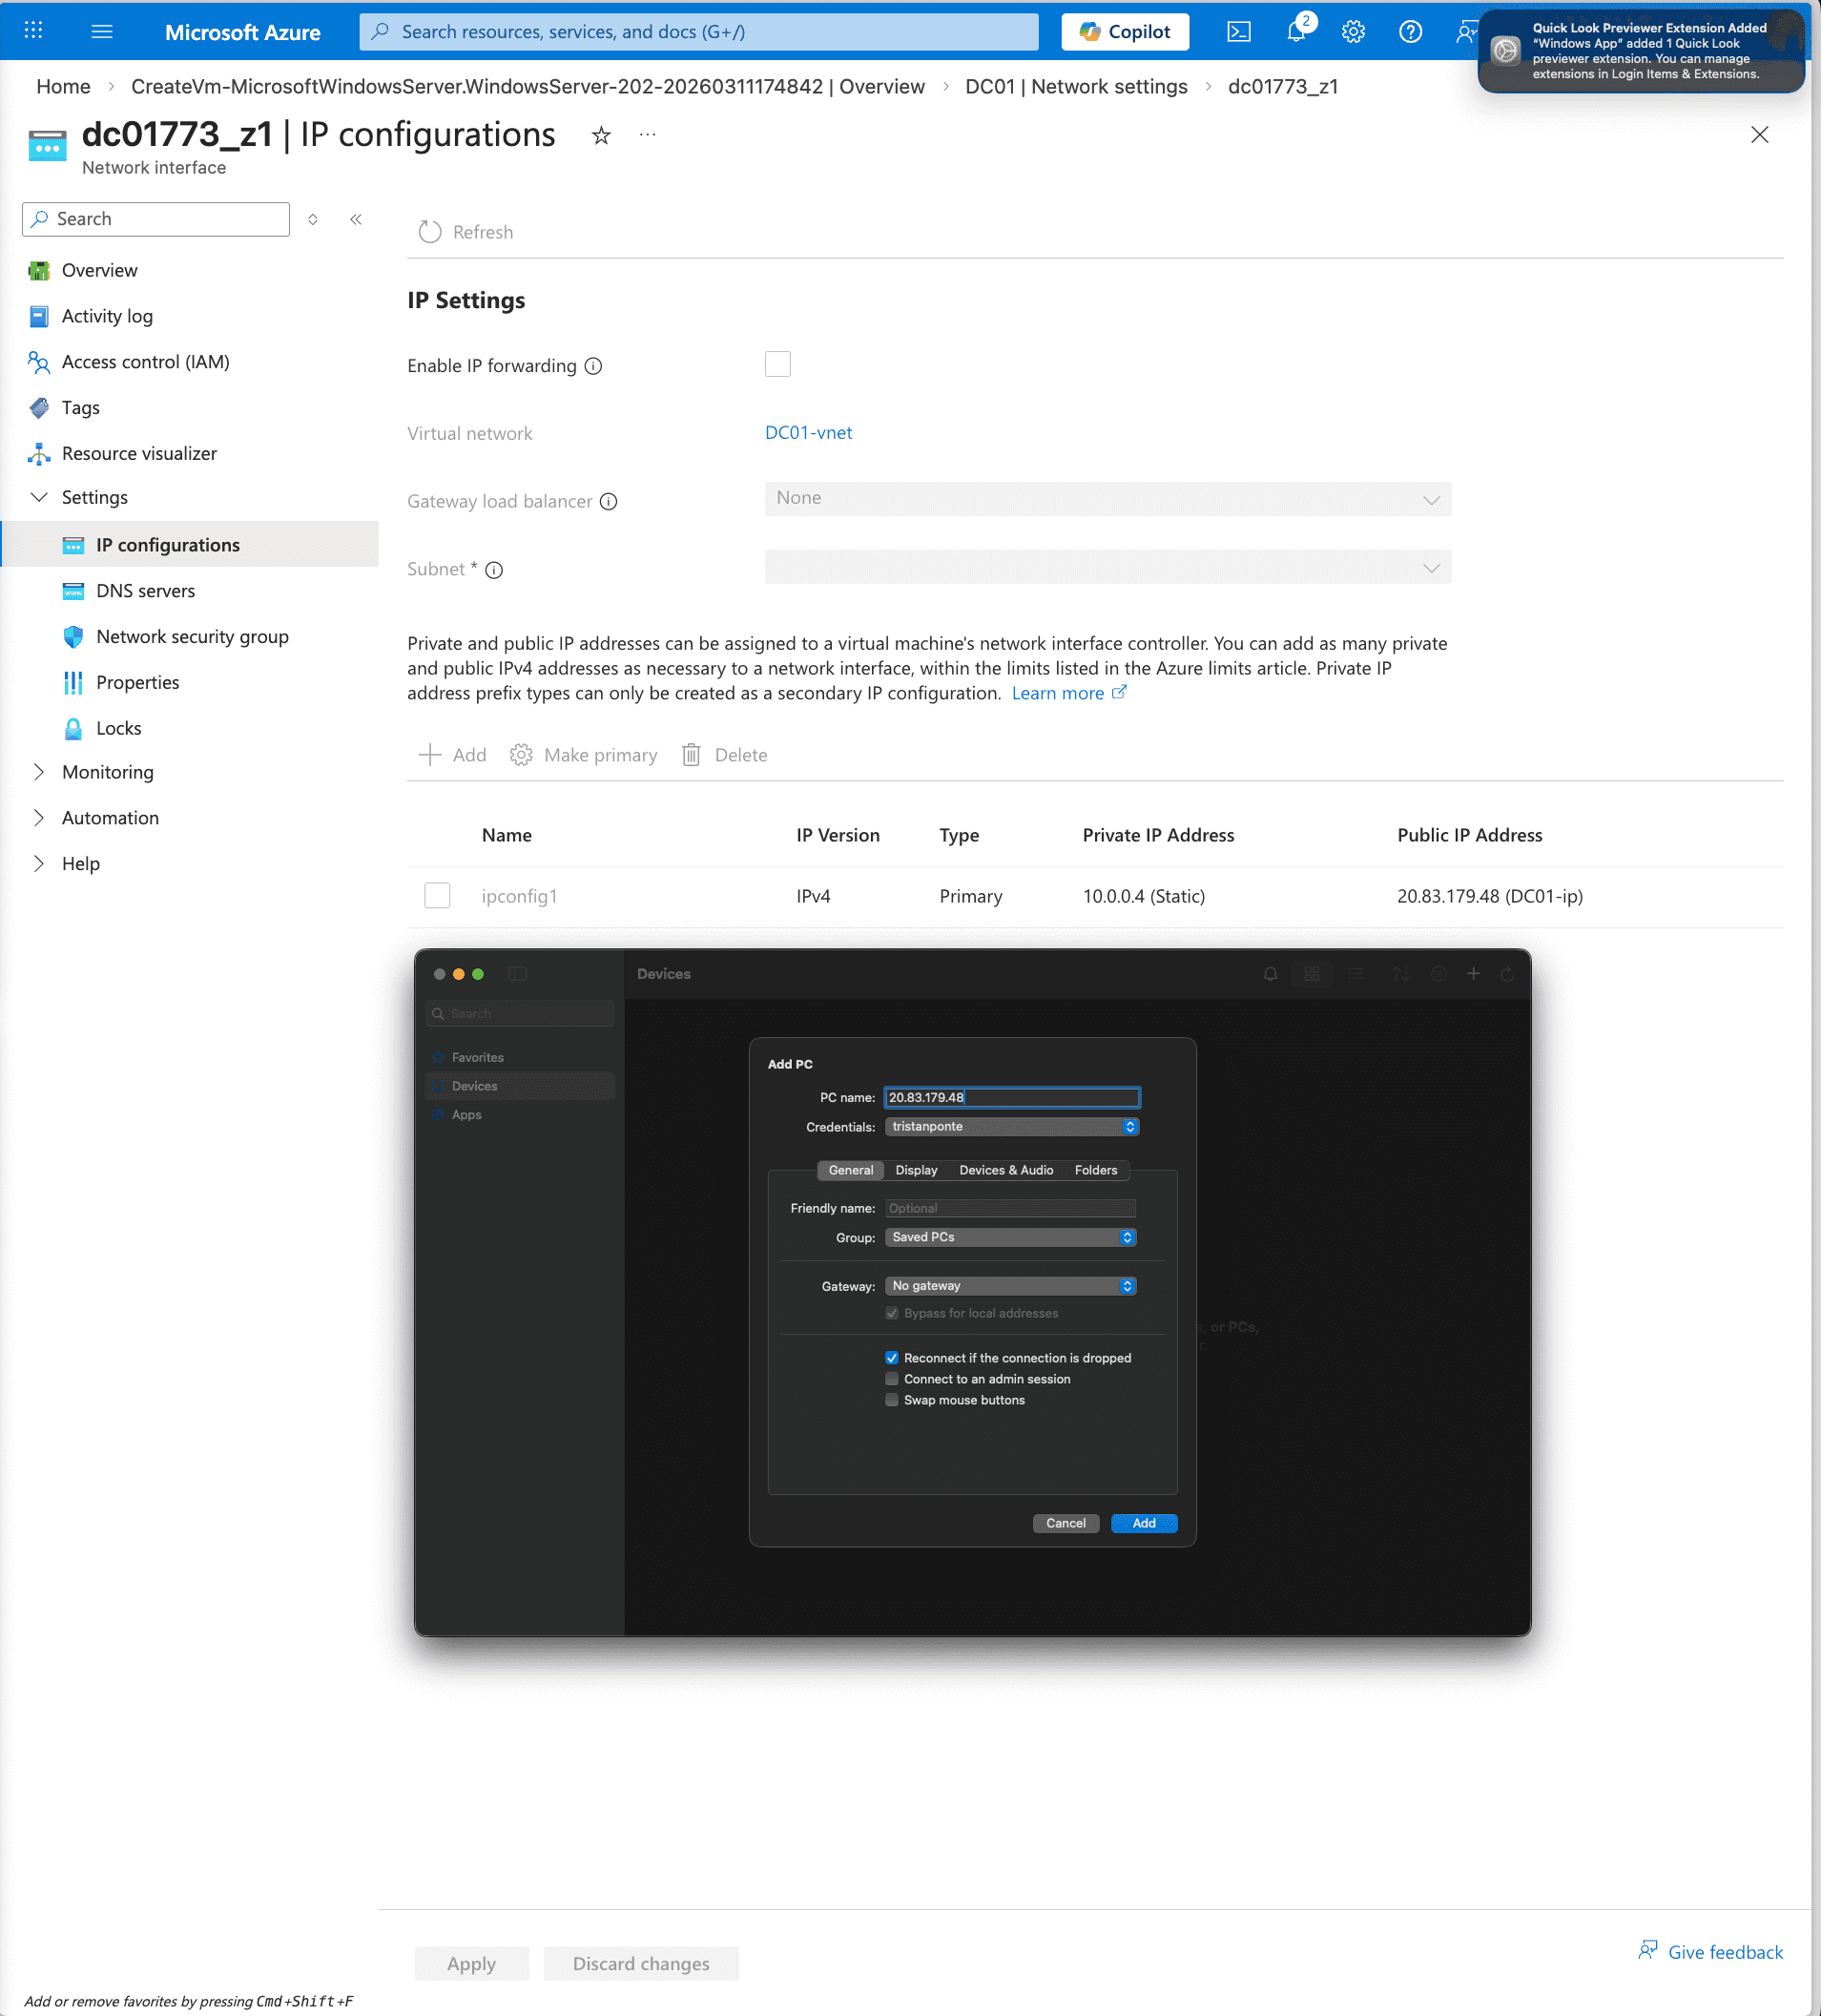Click the Apply button
Image resolution: width=1821 pixels, height=2016 pixels.
pos(471,1963)
